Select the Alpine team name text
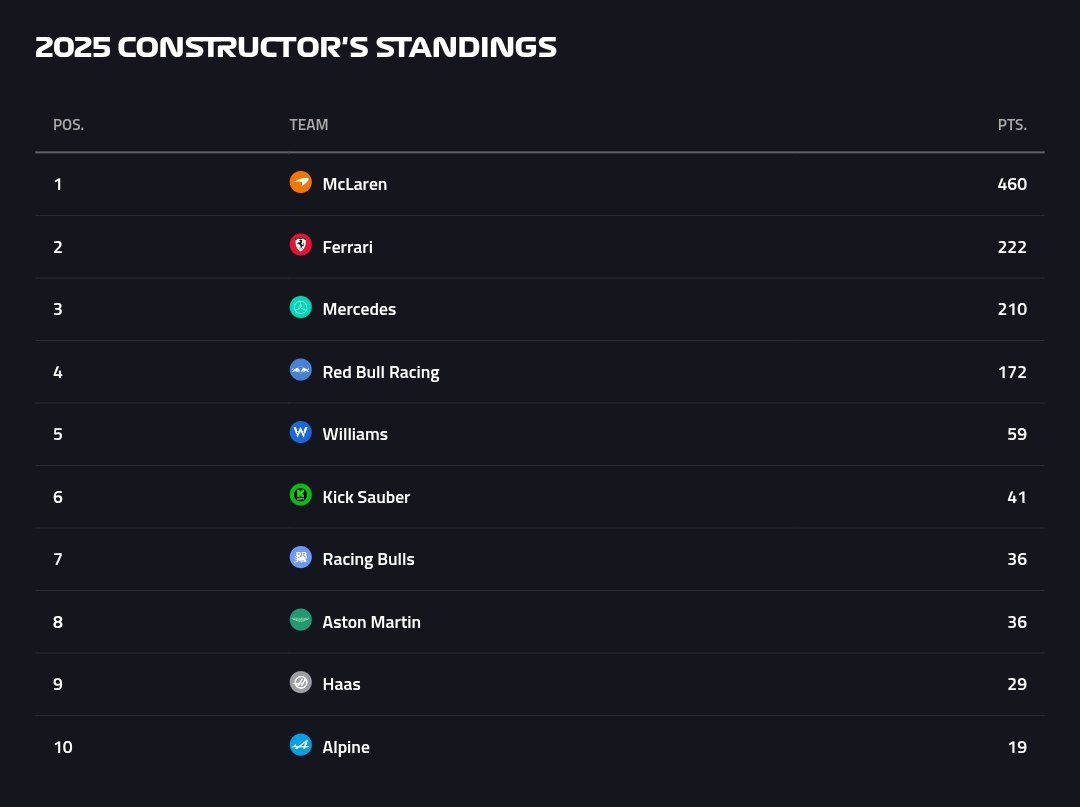The height and width of the screenshot is (807, 1080). pyautogui.click(x=346, y=747)
